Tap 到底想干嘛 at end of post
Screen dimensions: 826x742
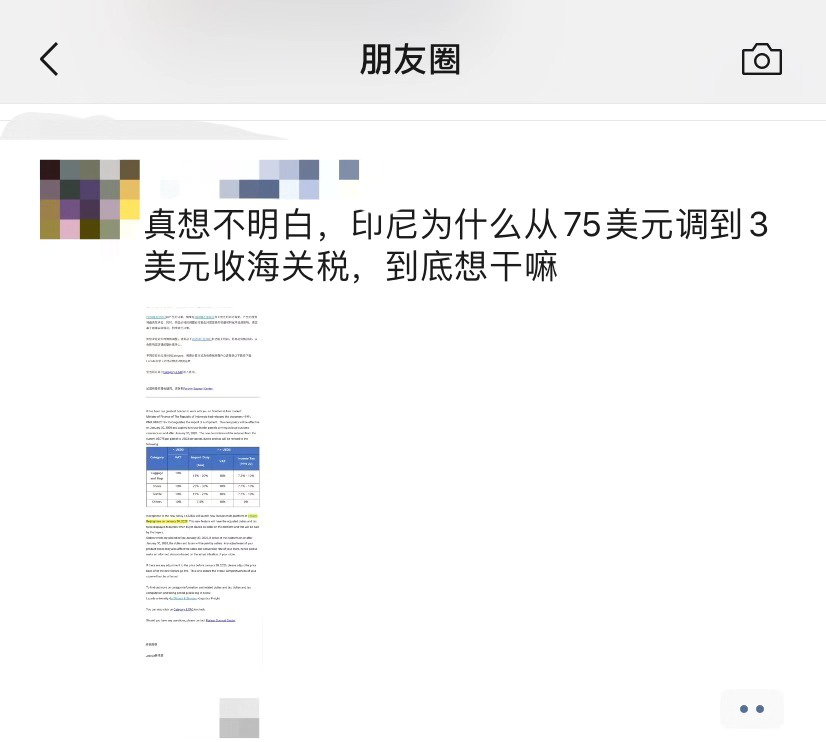point(471,266)
